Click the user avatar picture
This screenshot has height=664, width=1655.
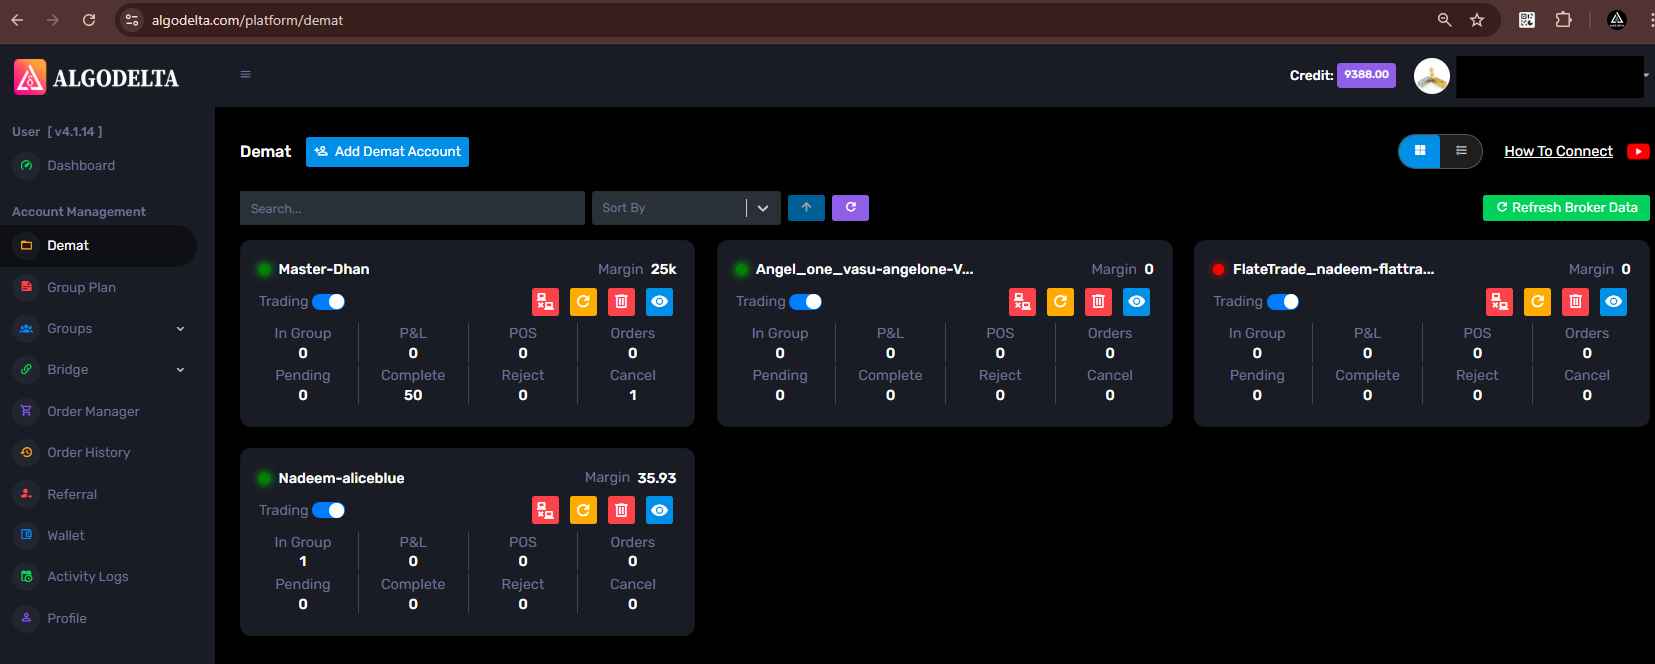coord(1432,76)
